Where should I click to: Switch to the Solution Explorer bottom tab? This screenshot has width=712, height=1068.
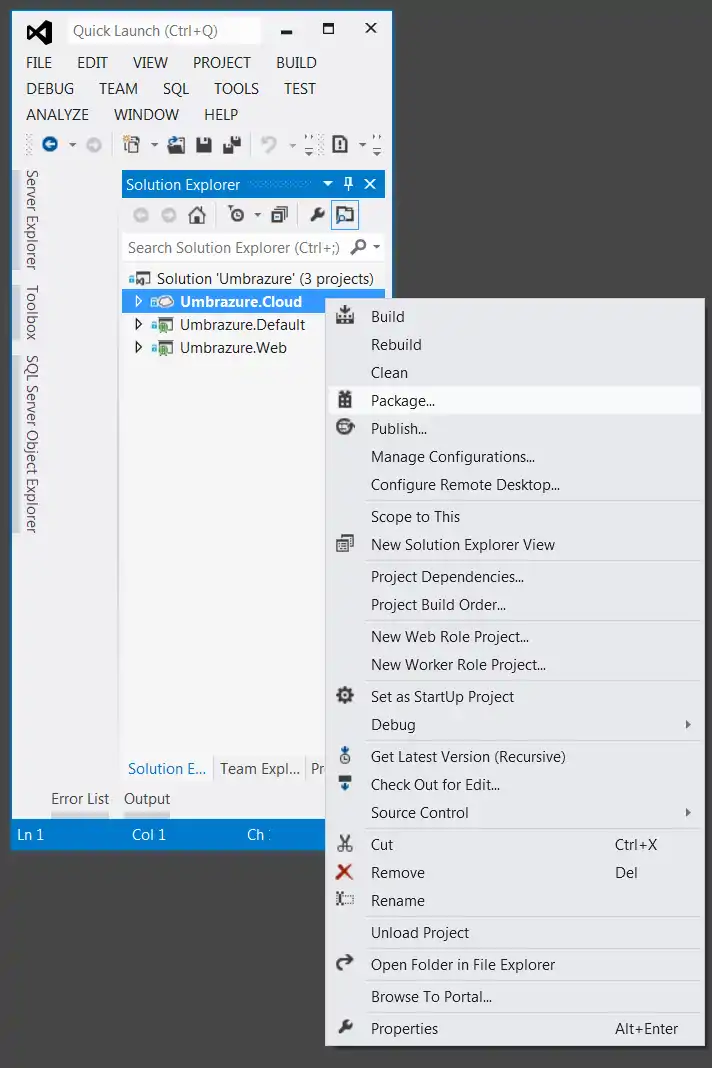[167, 768]
